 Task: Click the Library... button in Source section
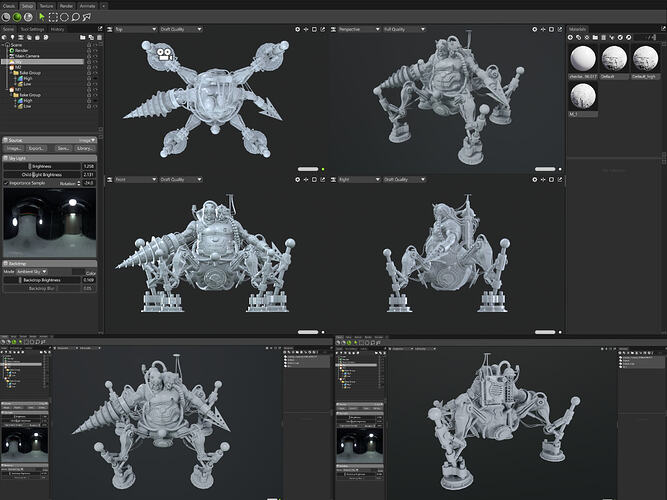point(85,148)
